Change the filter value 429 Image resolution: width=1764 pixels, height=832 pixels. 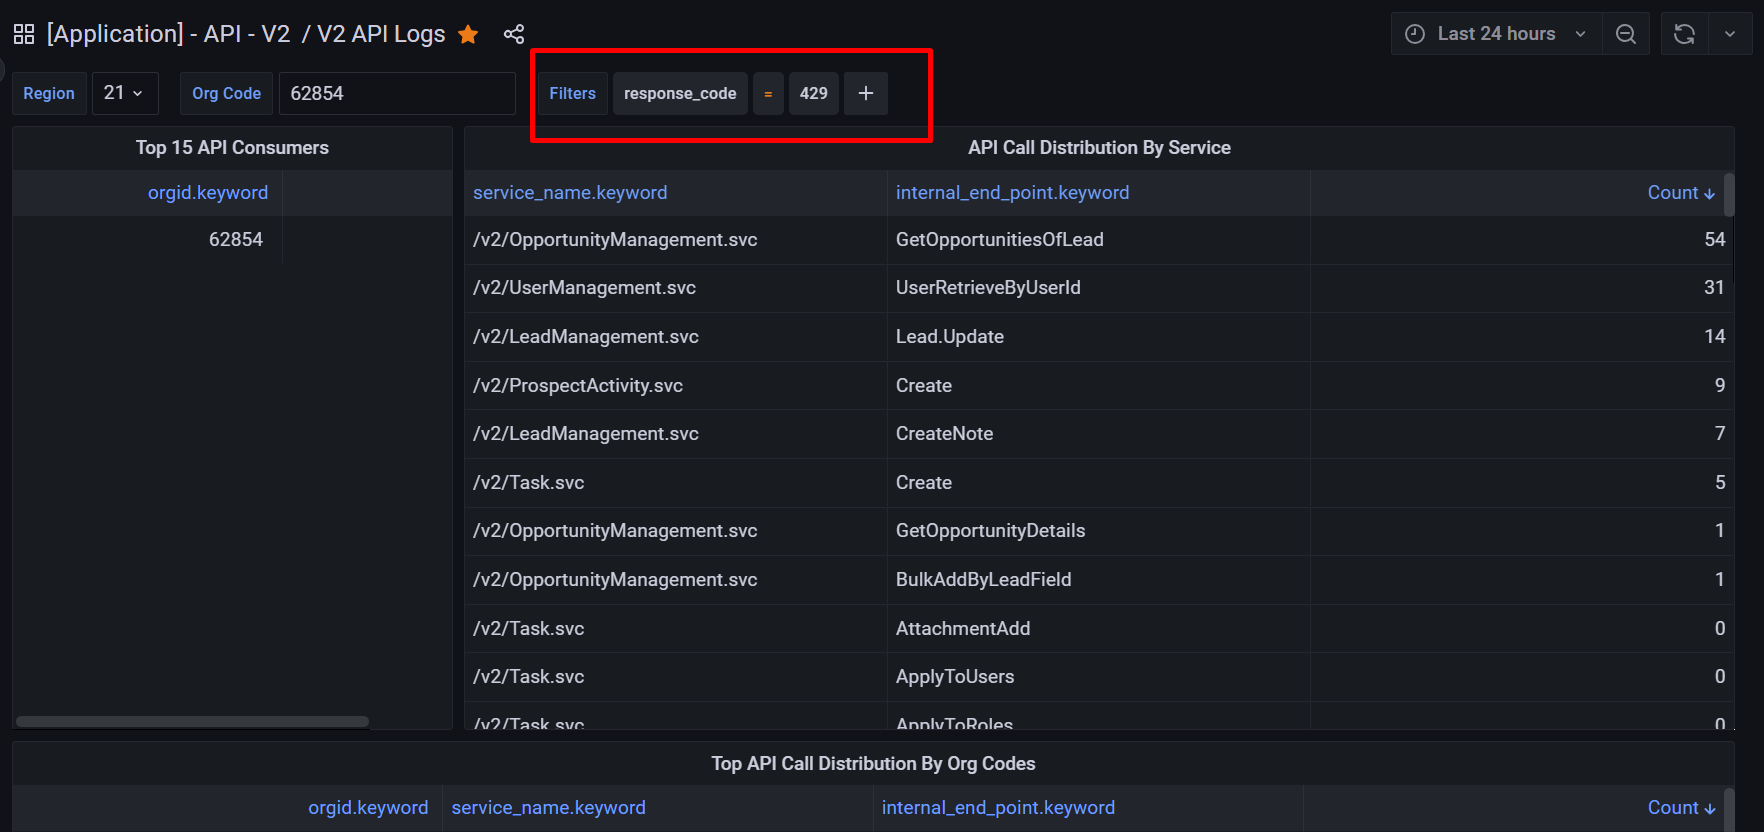click(813, 93)
